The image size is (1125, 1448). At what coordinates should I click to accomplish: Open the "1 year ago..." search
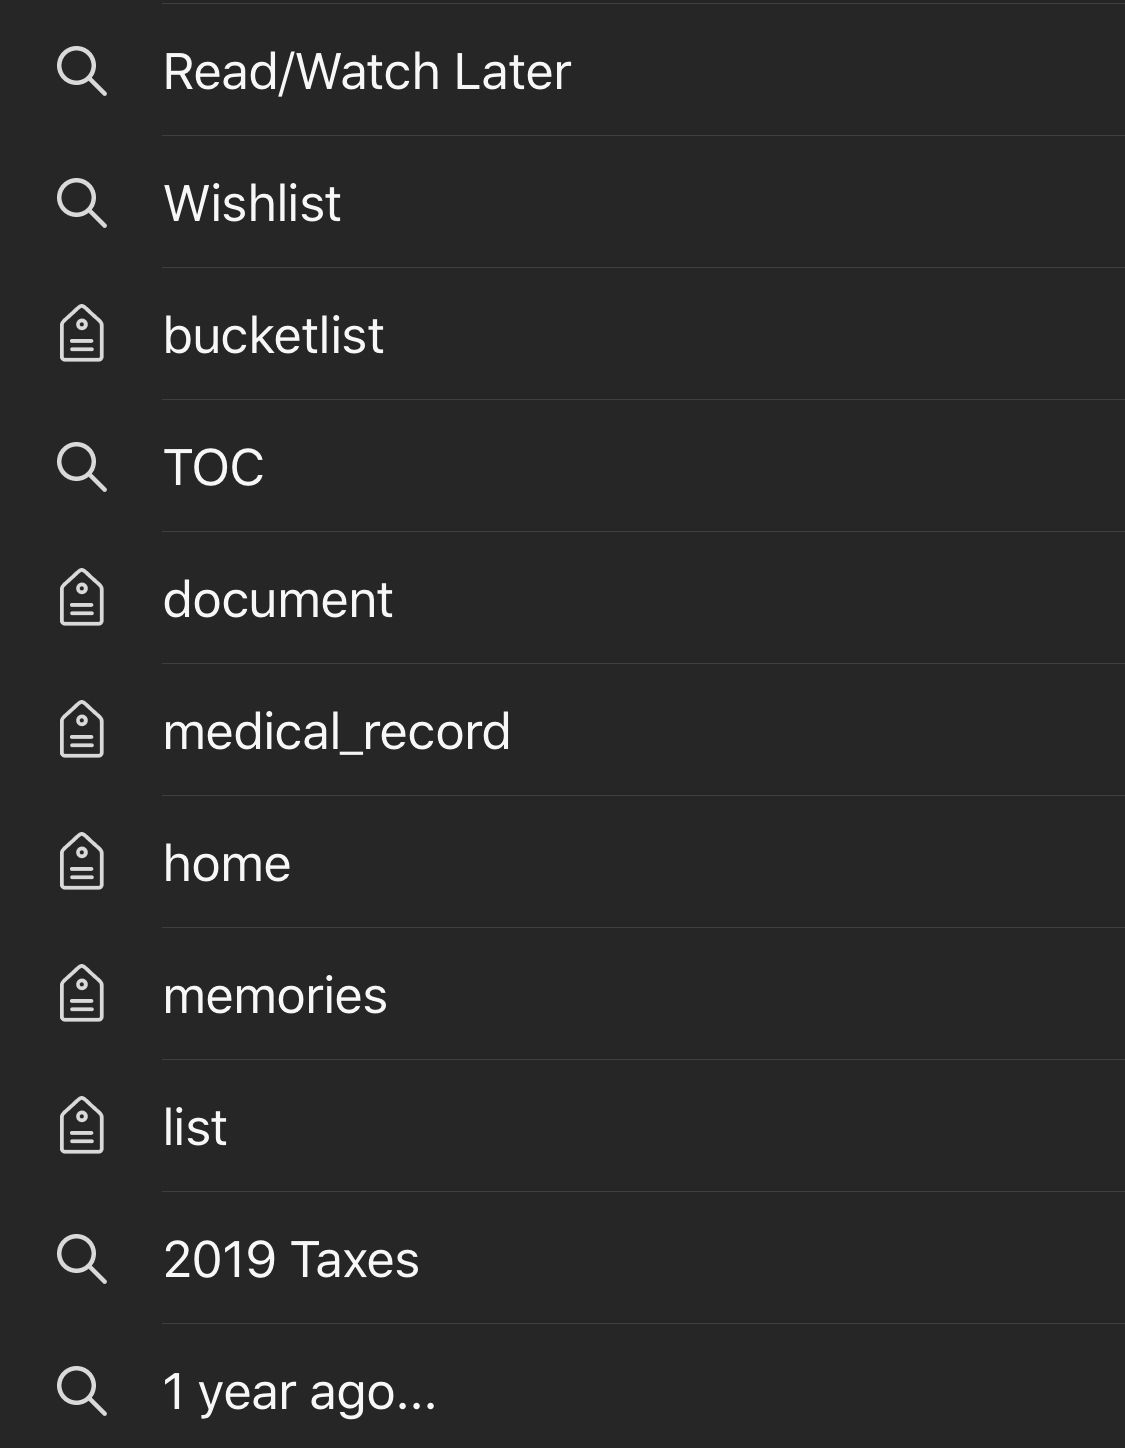[x=299, y=1391]
